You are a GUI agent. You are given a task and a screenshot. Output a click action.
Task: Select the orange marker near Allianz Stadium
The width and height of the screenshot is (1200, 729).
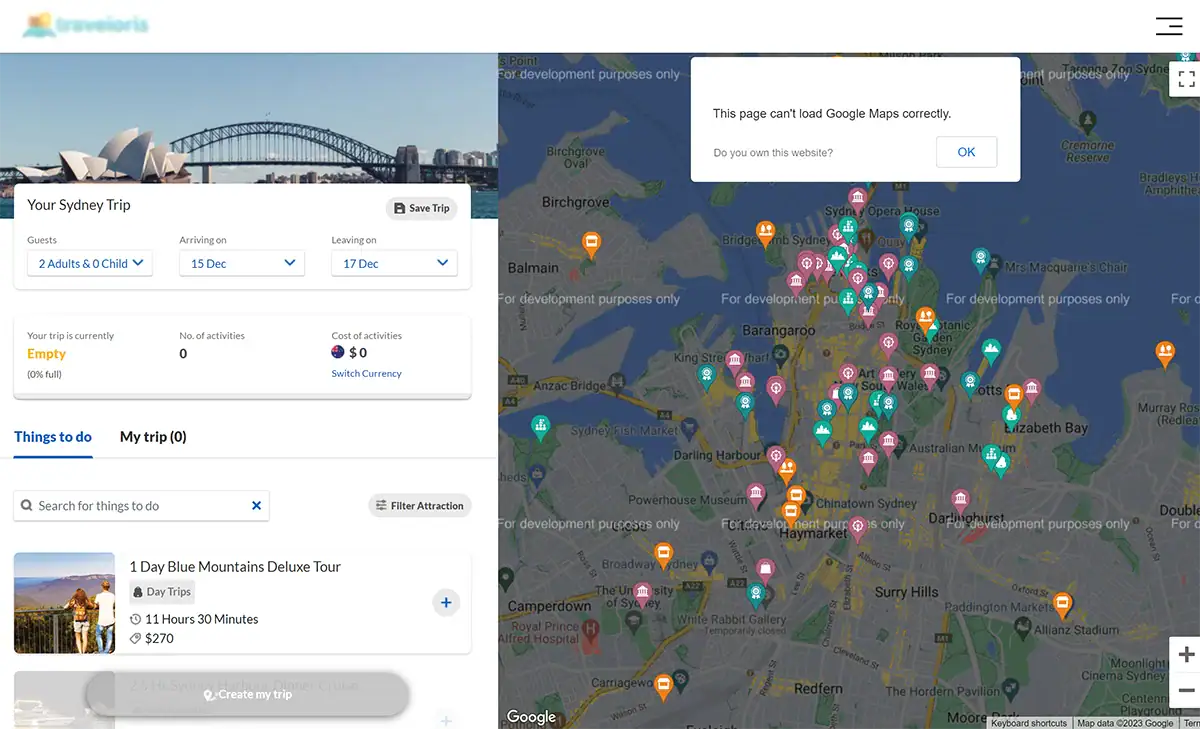tap(1063, 603)
